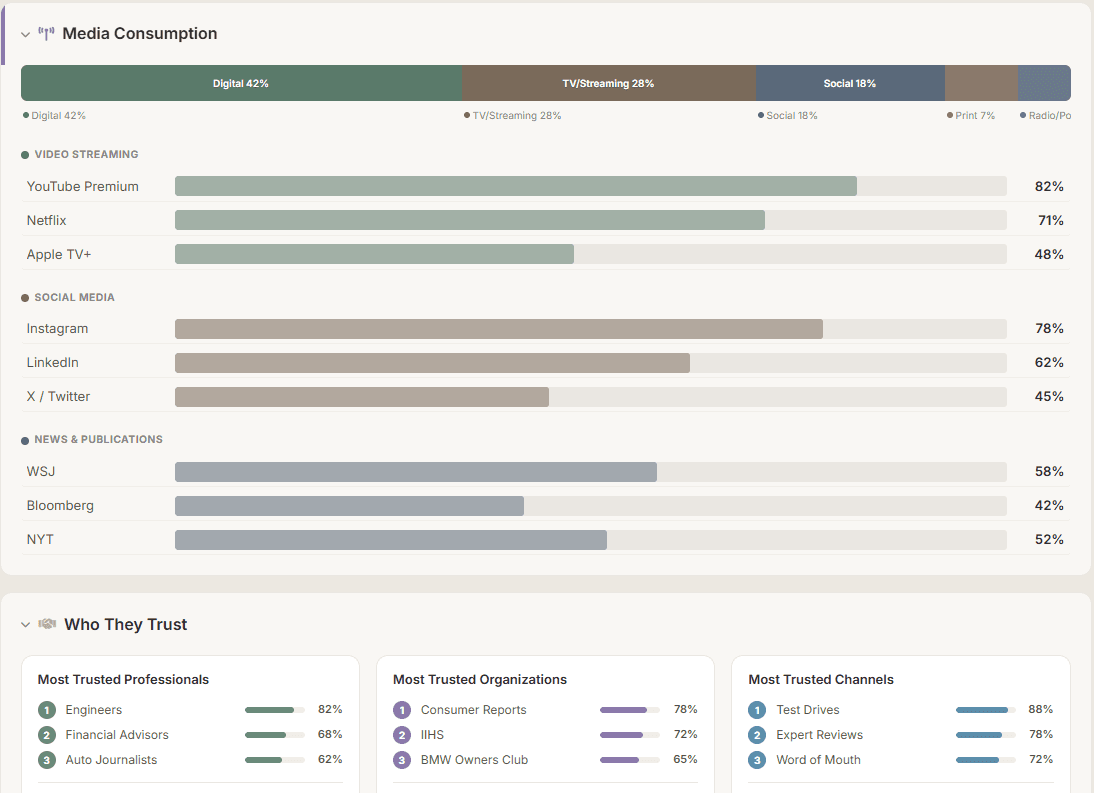This screenshot has height=793, width=1094.
Task: Click rank 2 badge next to Expert Reviews
Action: pos(757,735)
